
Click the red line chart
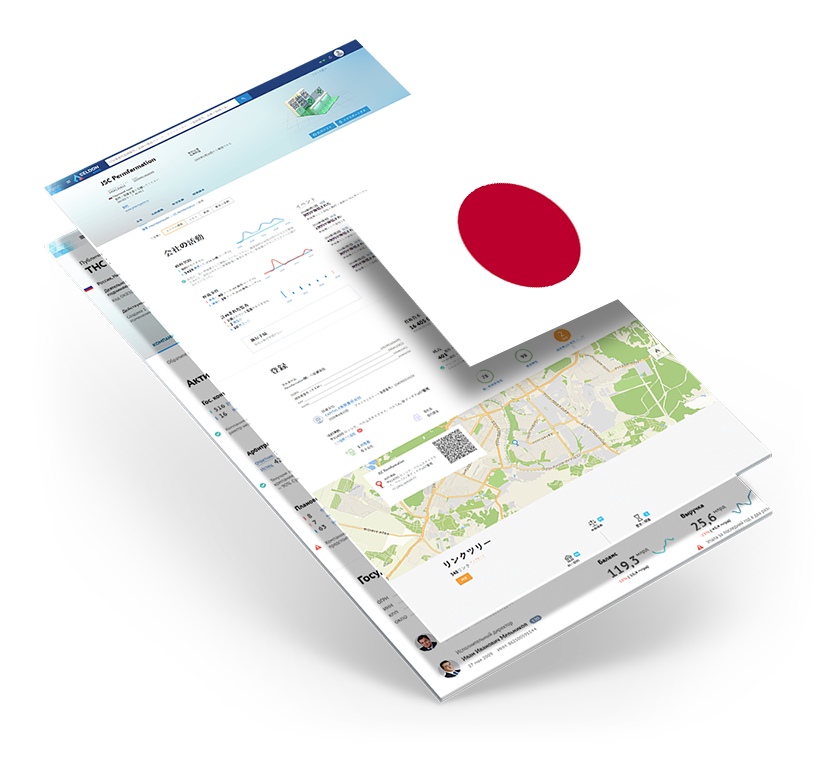tap(289, 260)
